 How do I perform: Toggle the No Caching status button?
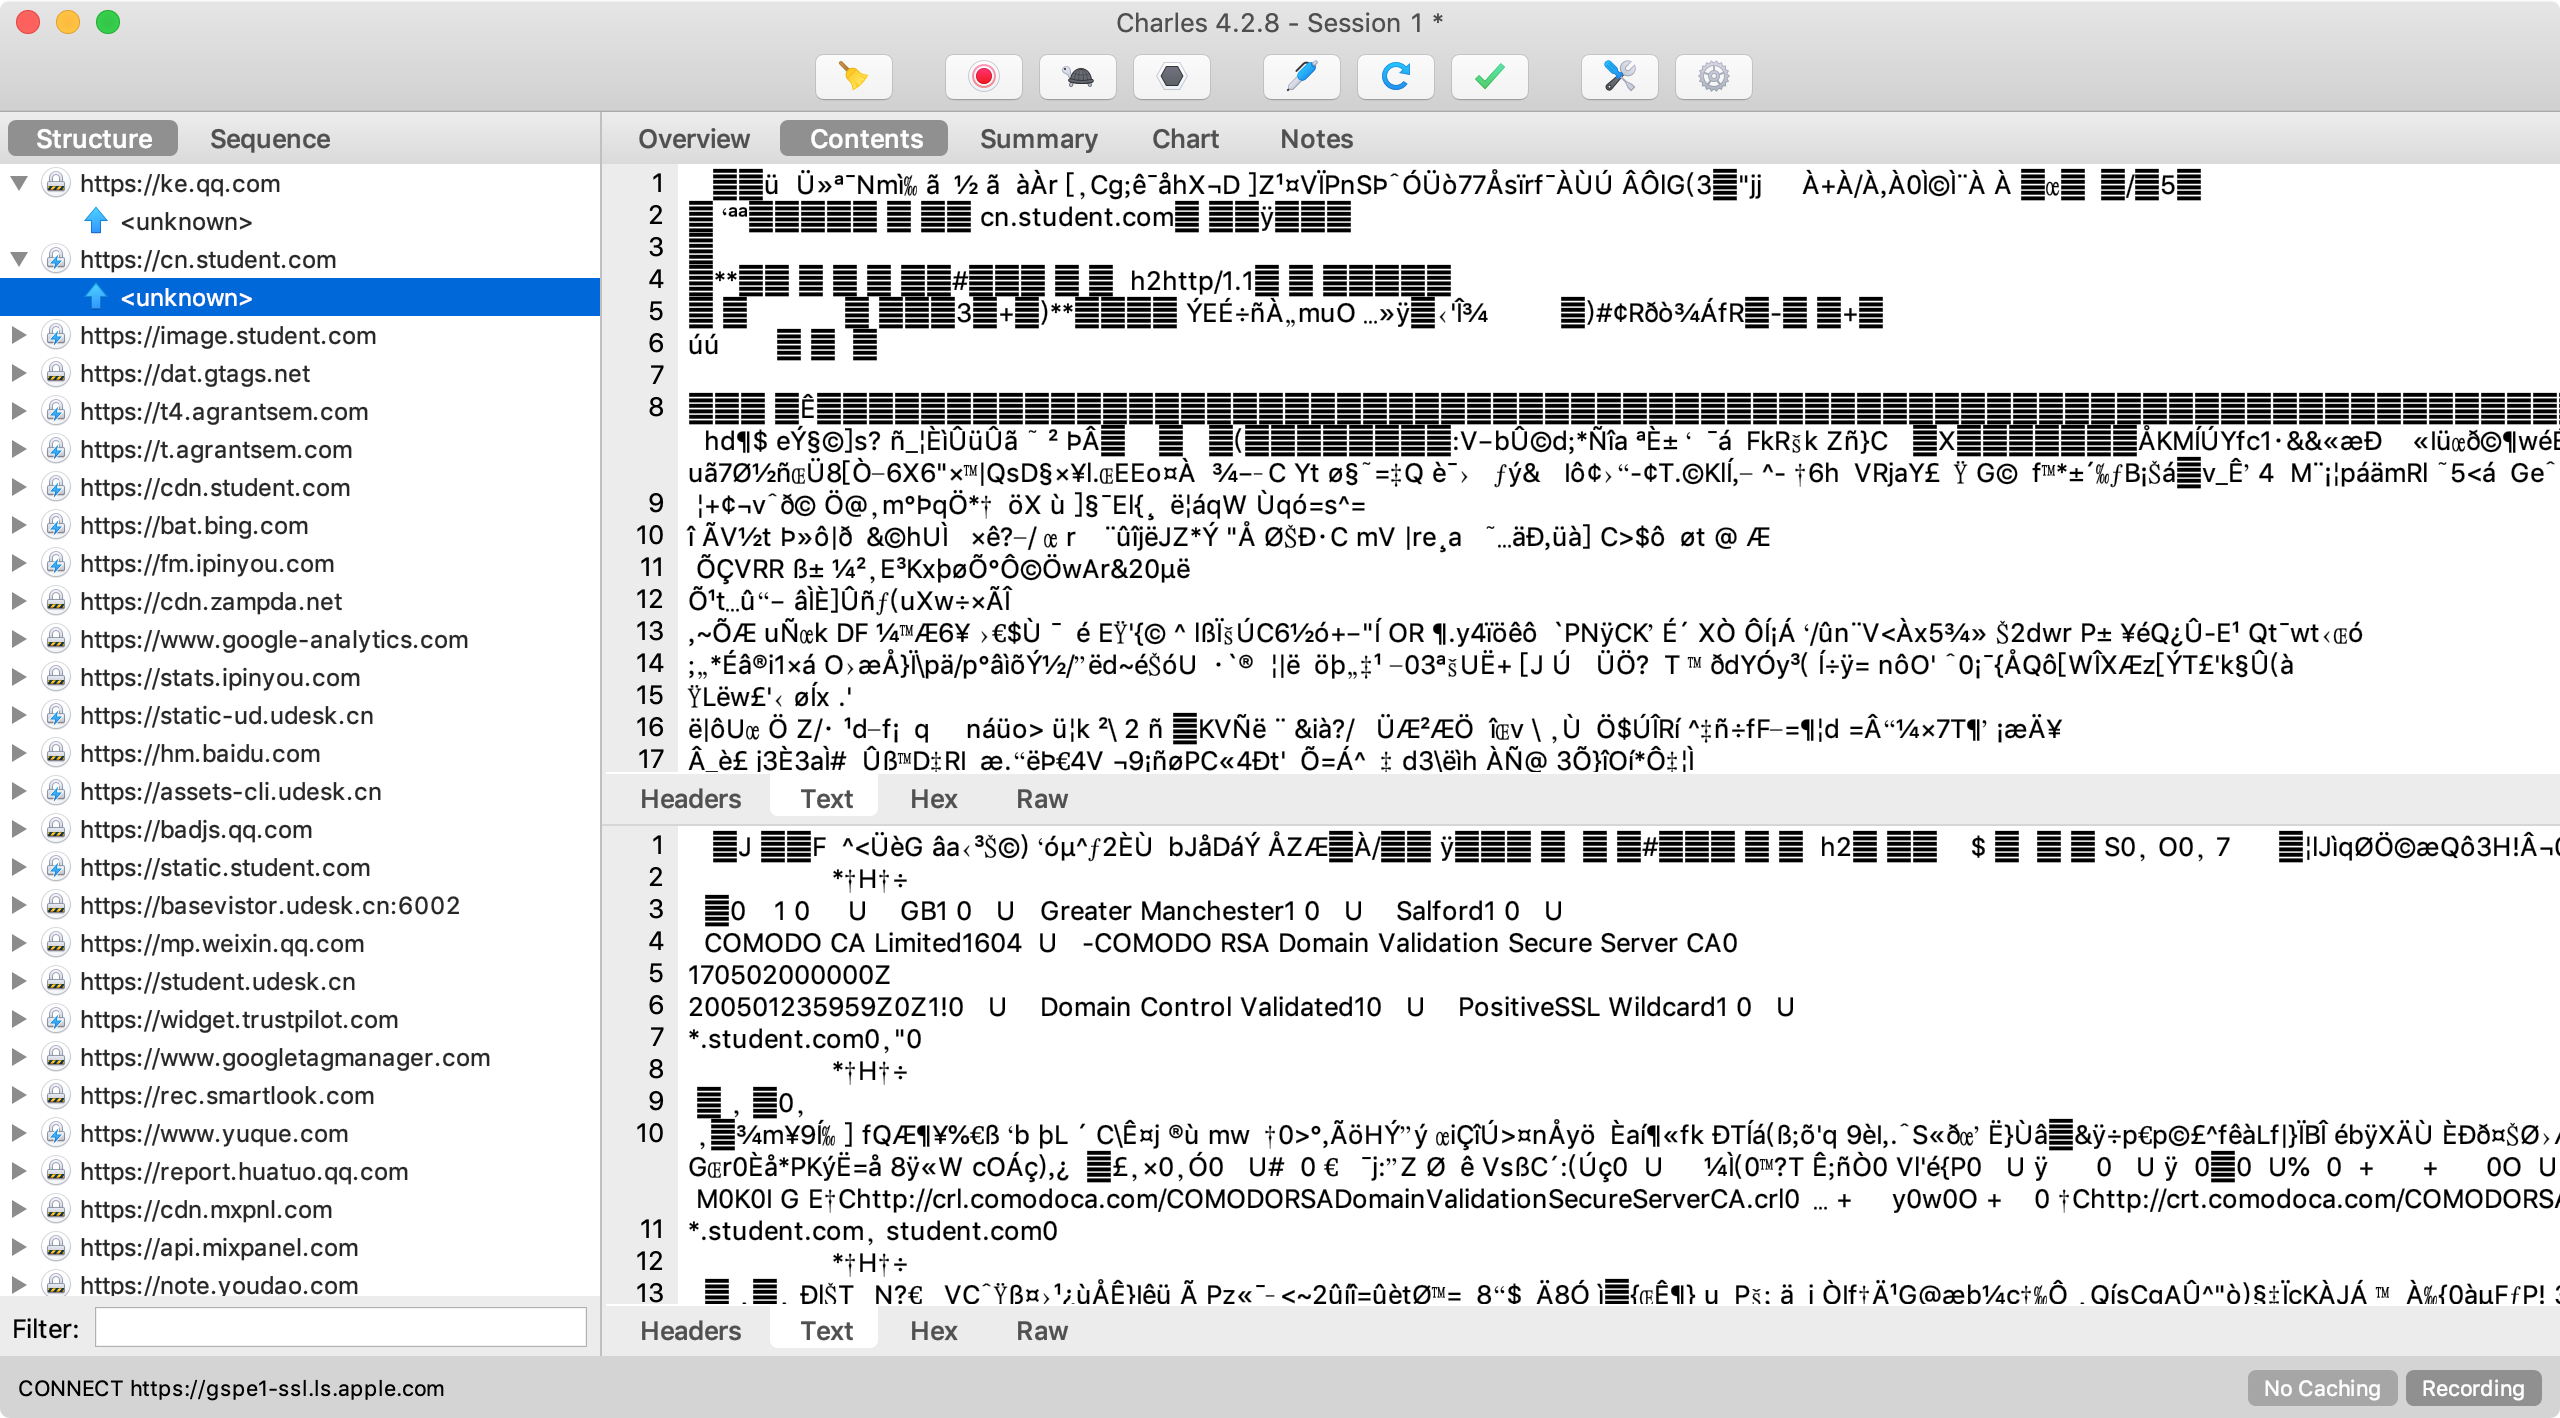point(2321,1388)
